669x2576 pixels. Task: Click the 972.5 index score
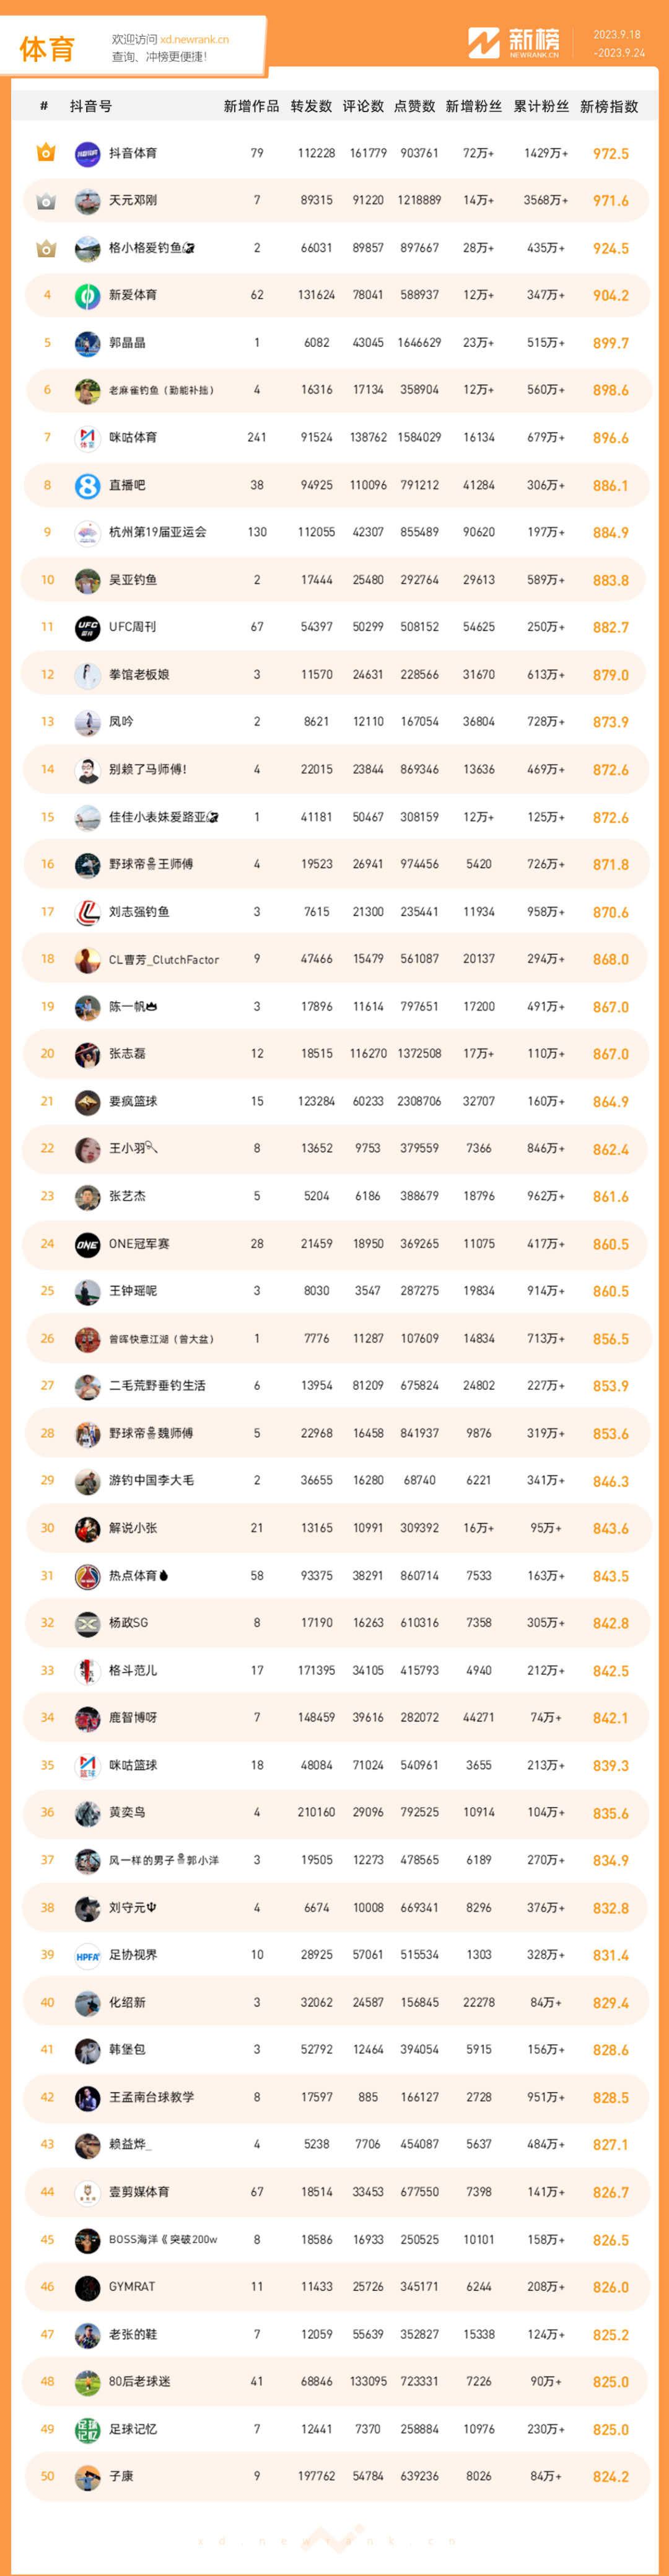611,154
